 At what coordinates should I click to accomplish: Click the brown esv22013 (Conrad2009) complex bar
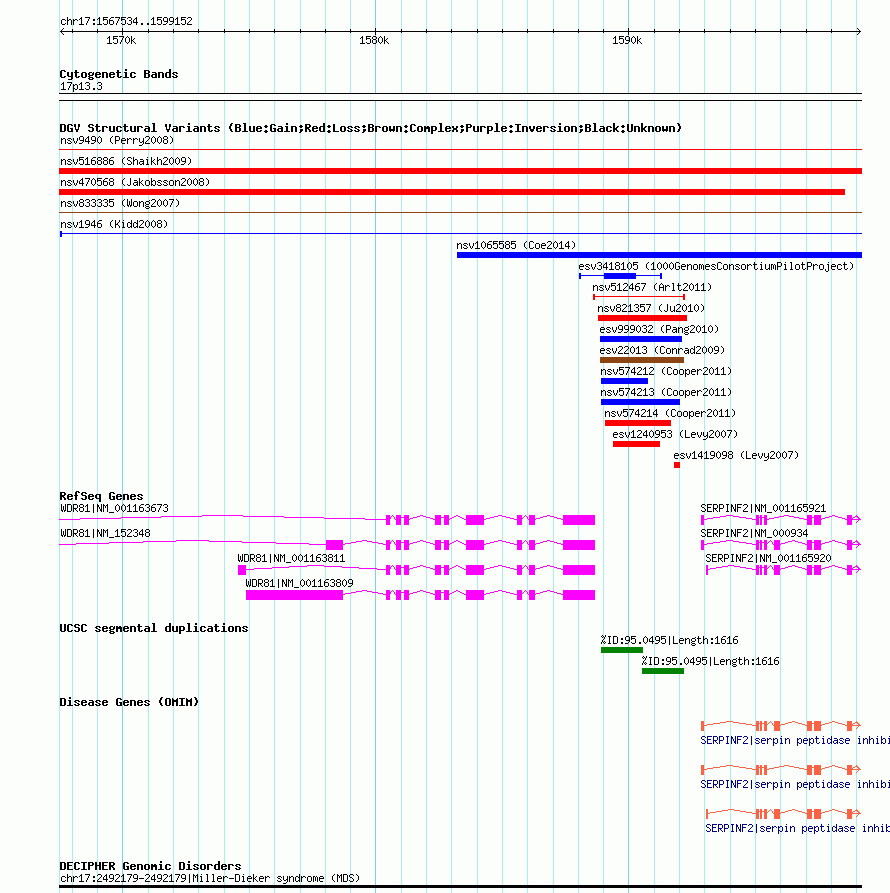(x=642, y=360)
